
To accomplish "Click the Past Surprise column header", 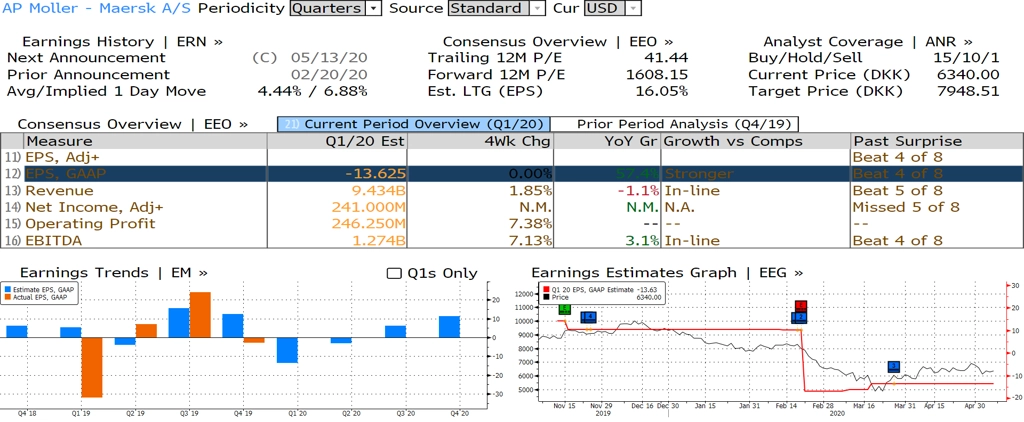I will (x=936, y=141).
